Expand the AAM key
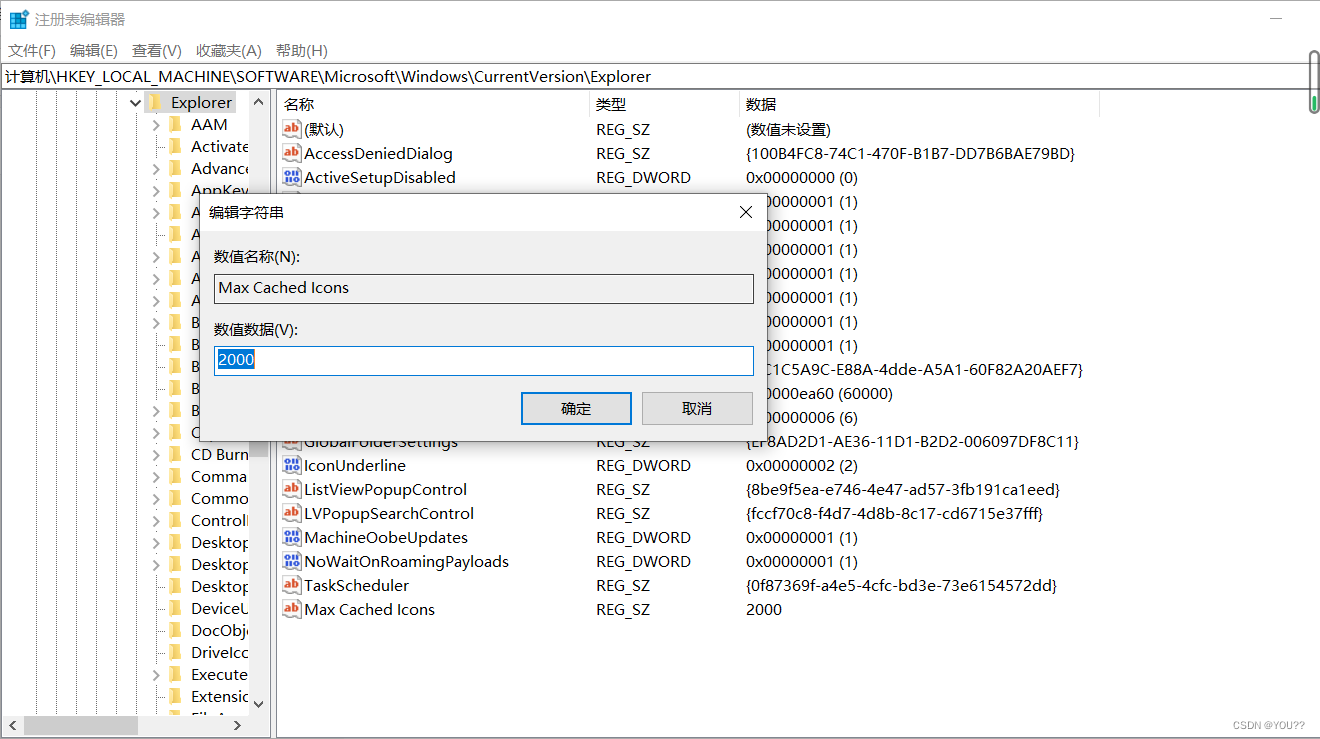 (x=156, y=125)
